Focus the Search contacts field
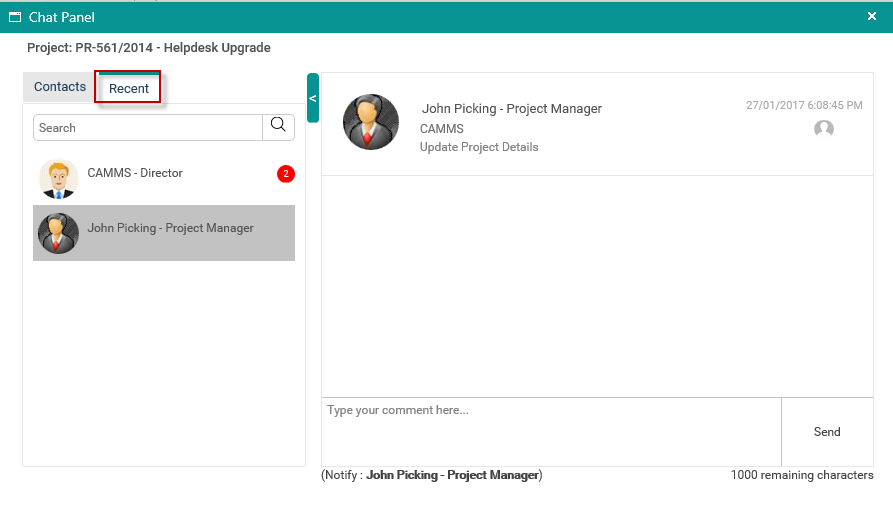This screenshot has height=505, width=893. pyautogui.click(x=148, y=128)
